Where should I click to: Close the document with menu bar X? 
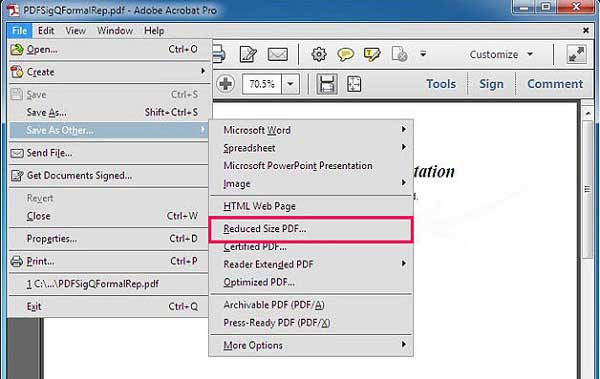tap(585, 30)
